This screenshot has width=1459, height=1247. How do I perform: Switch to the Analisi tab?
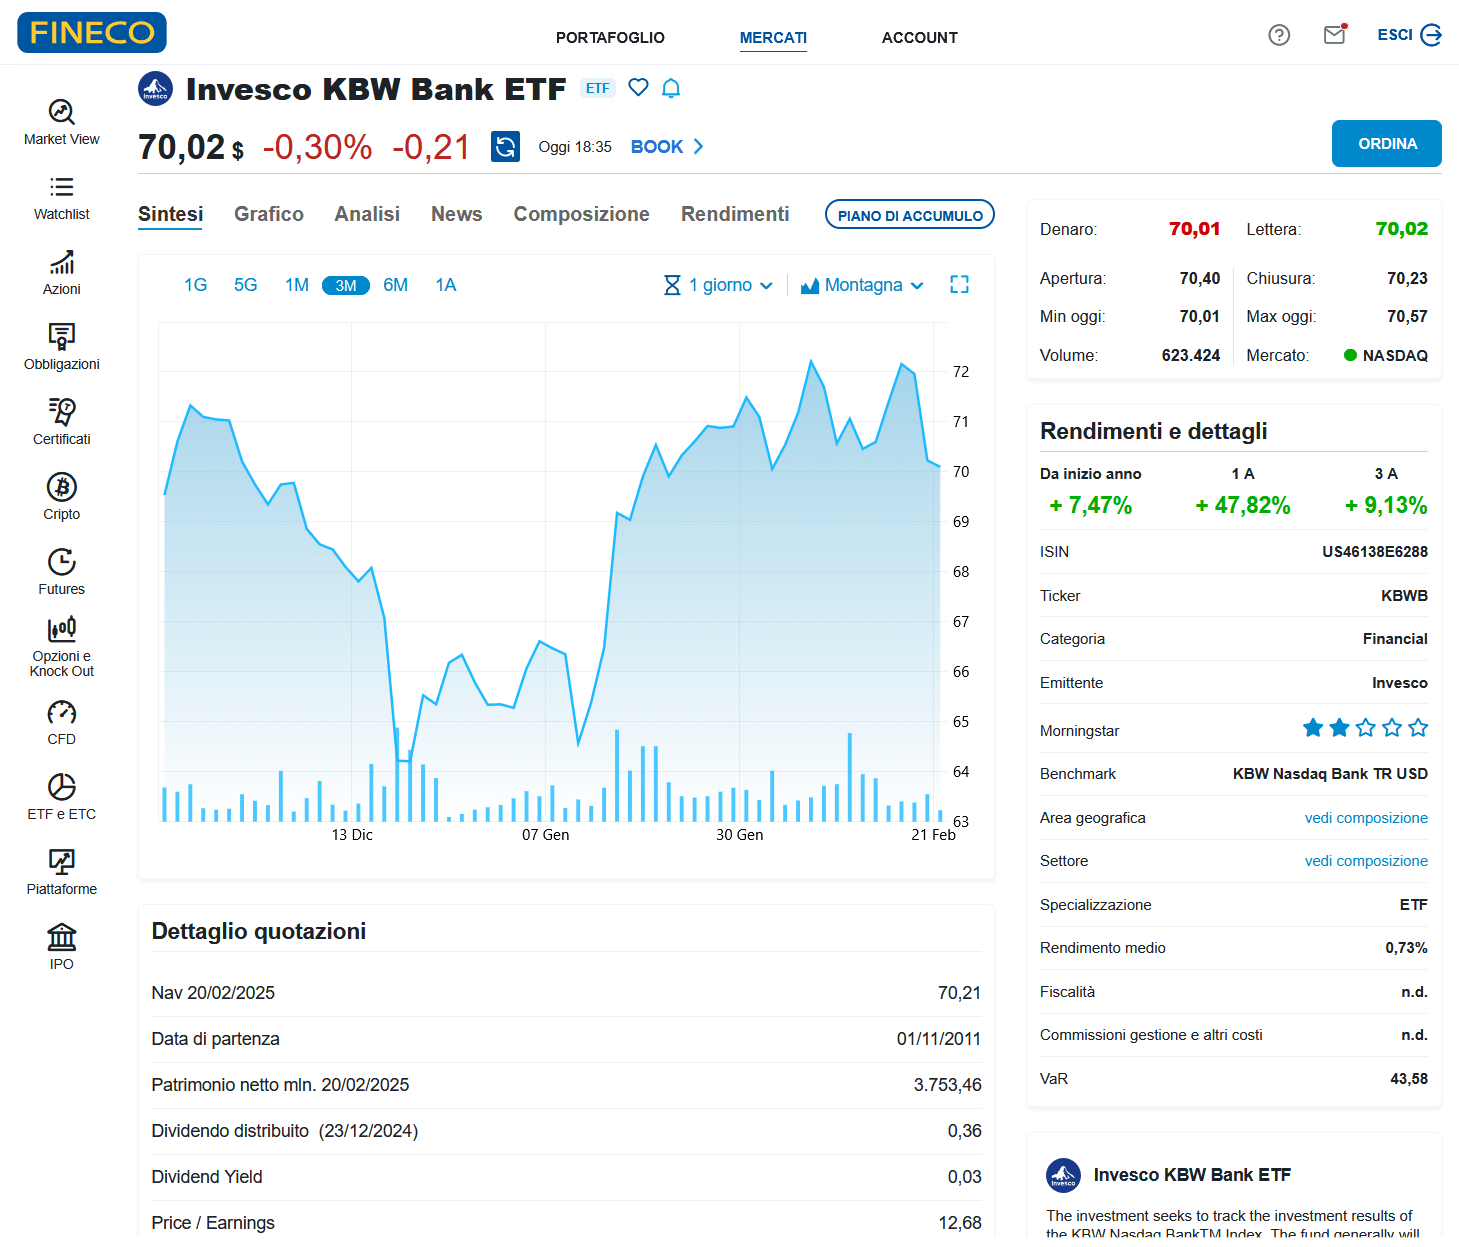[x=367, y=214]
